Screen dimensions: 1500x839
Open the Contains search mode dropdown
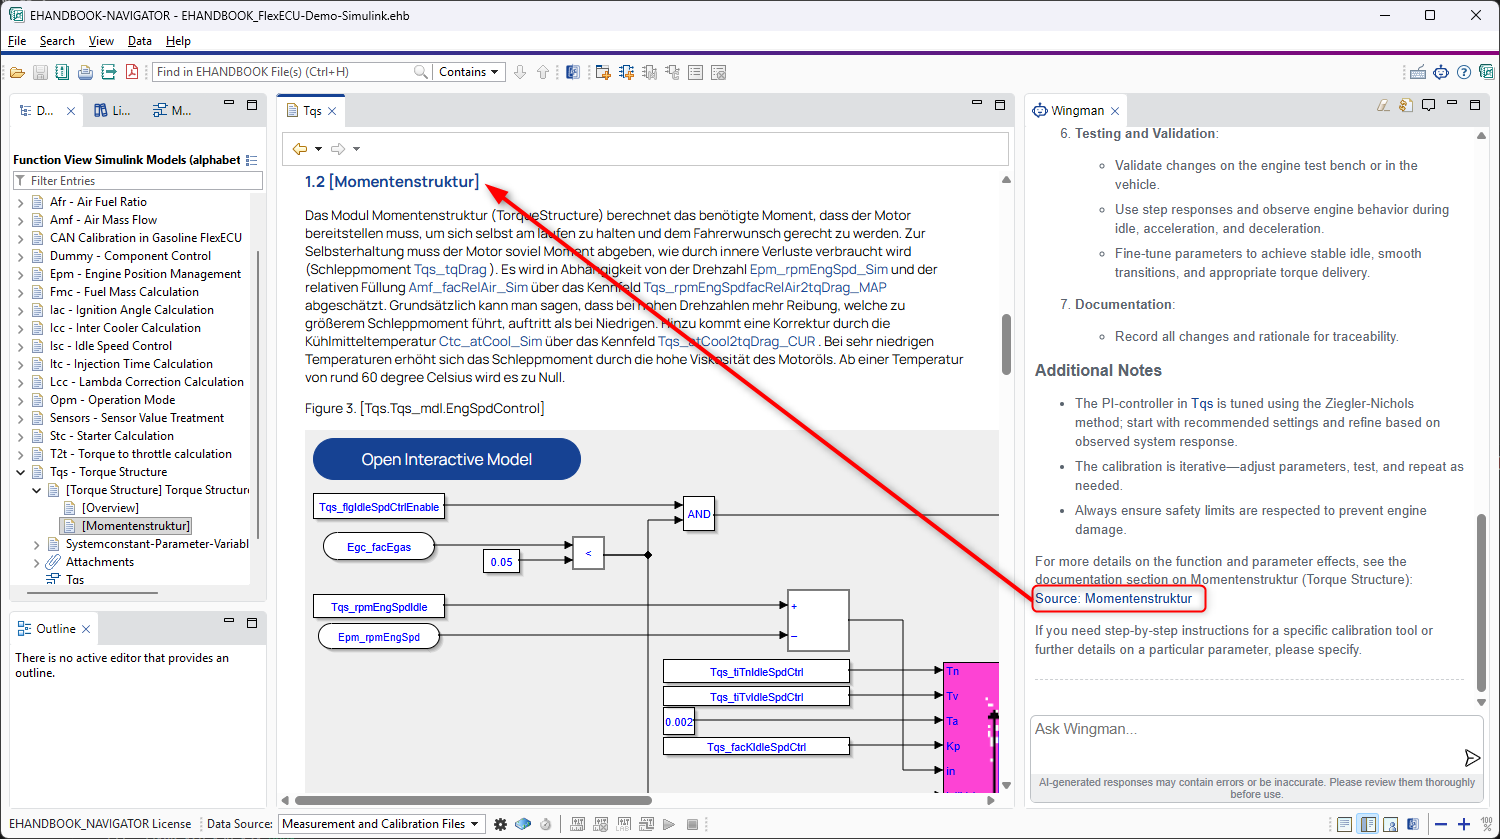point(469,72)
